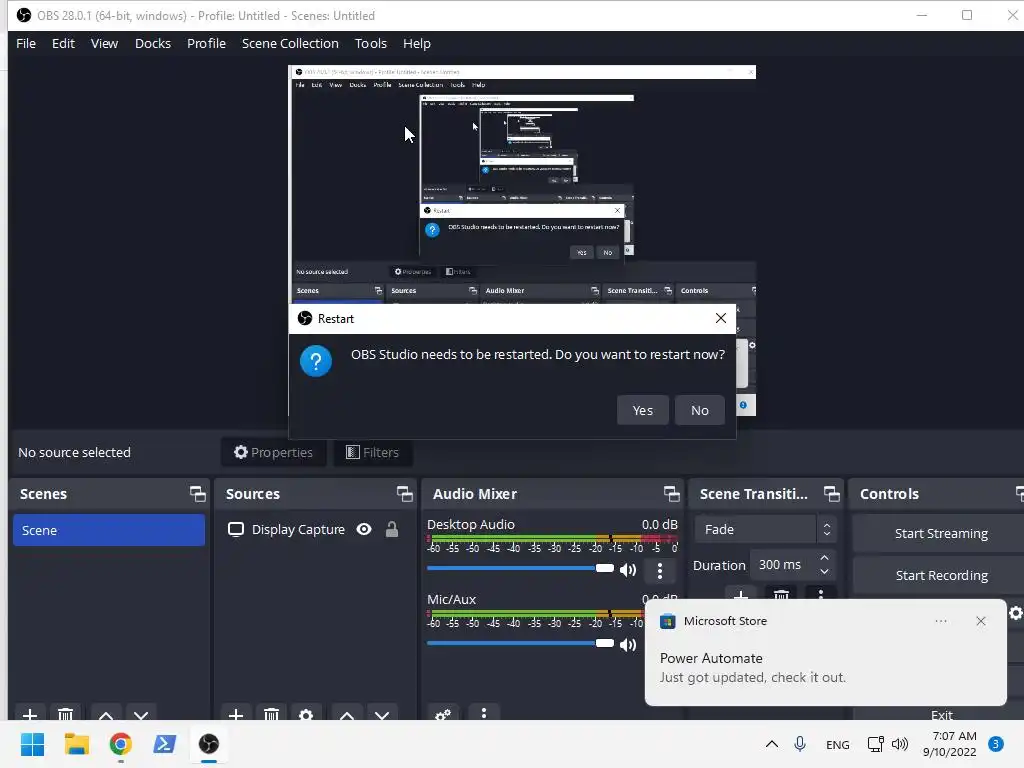Open Audio Mixer advanced properties gears

tap(443, 714)
